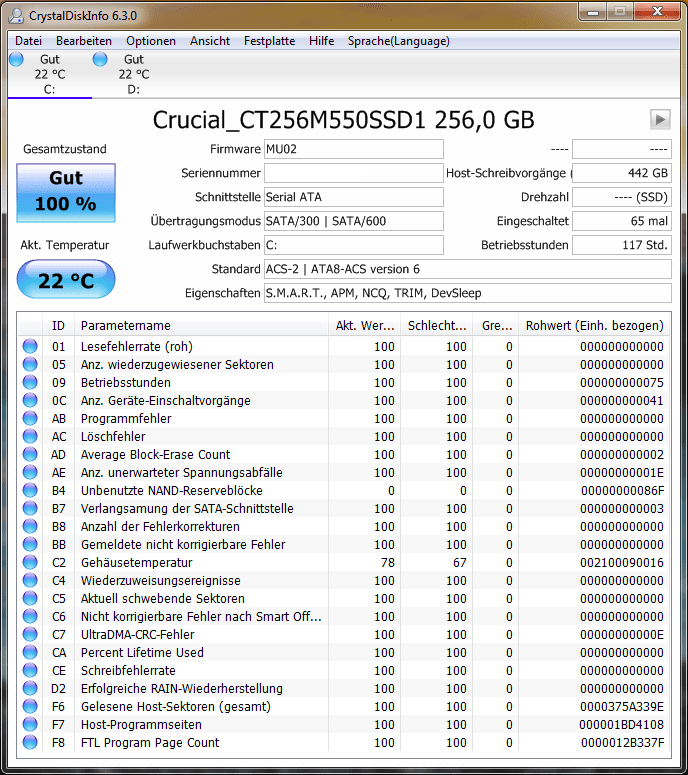Click the Schlecht... column header

pyautogui.click(x=436, y=326)
